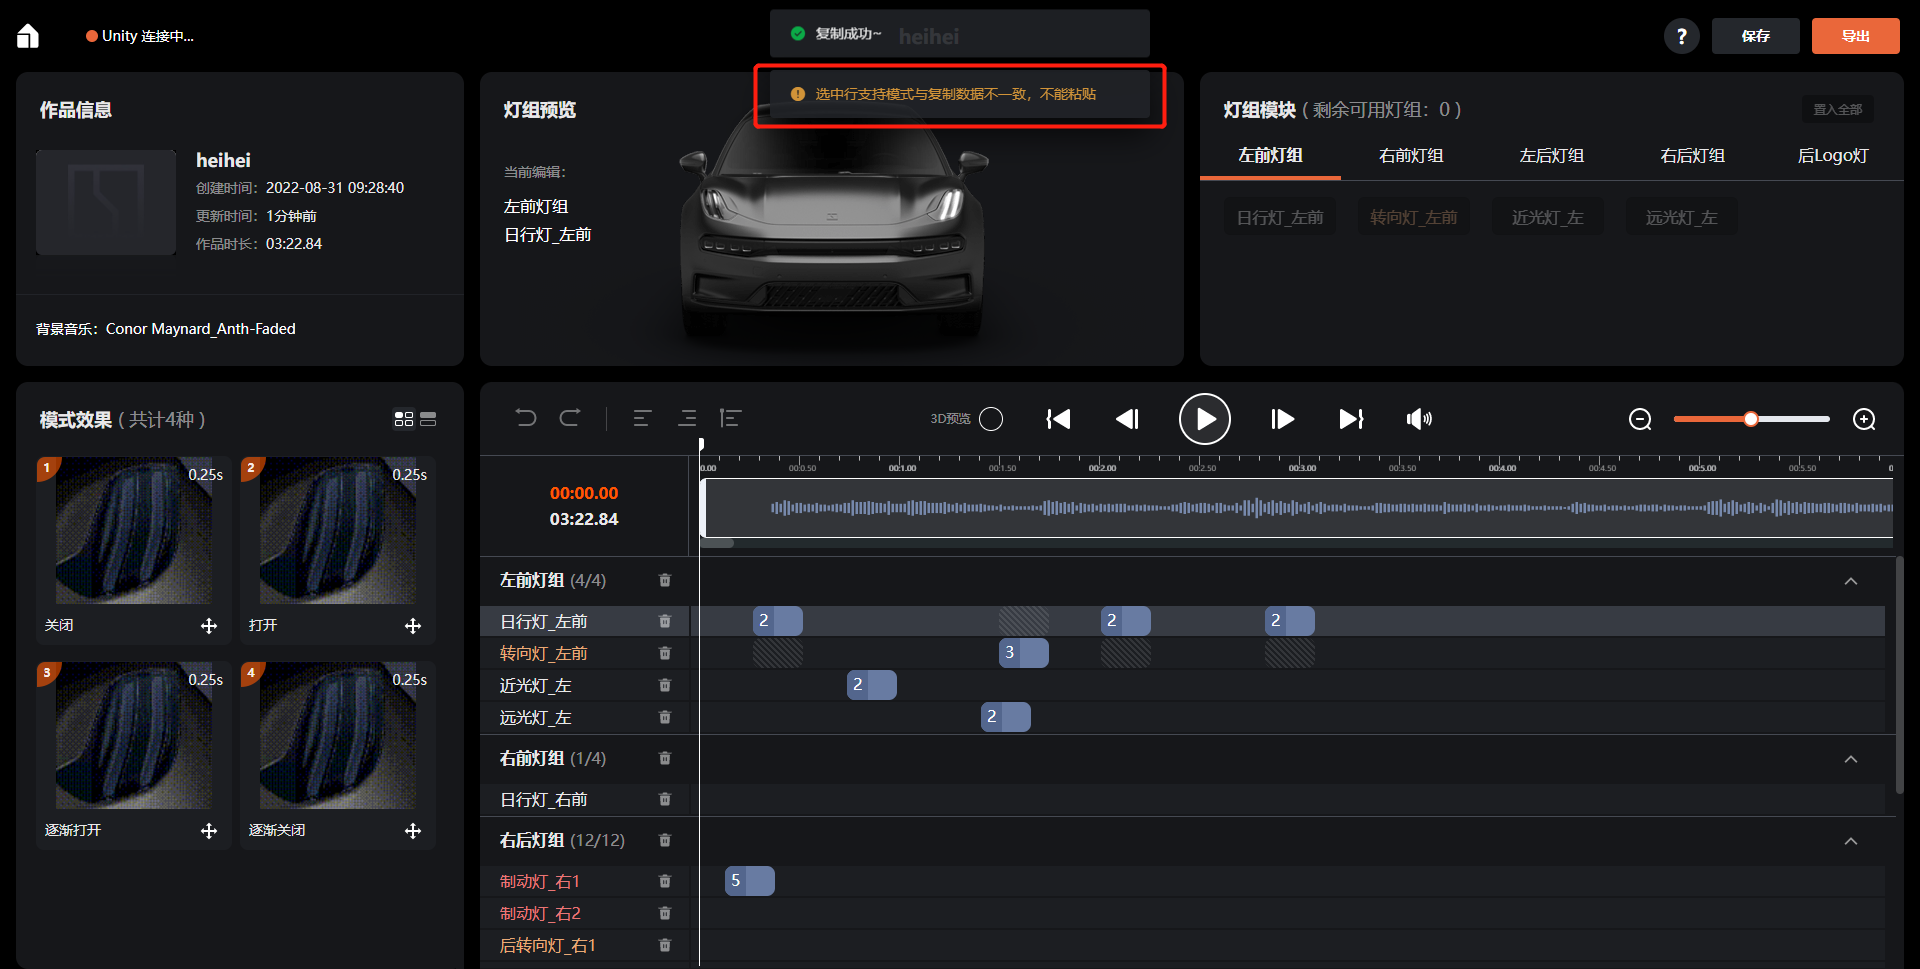
Task: Step back one frame
Action: [x=1127, y=419]
